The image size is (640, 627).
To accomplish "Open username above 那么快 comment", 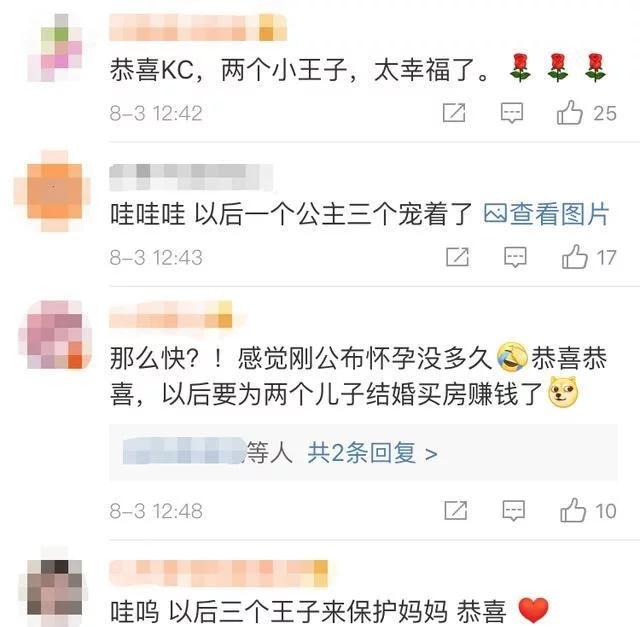I will (x=171, y=314).
